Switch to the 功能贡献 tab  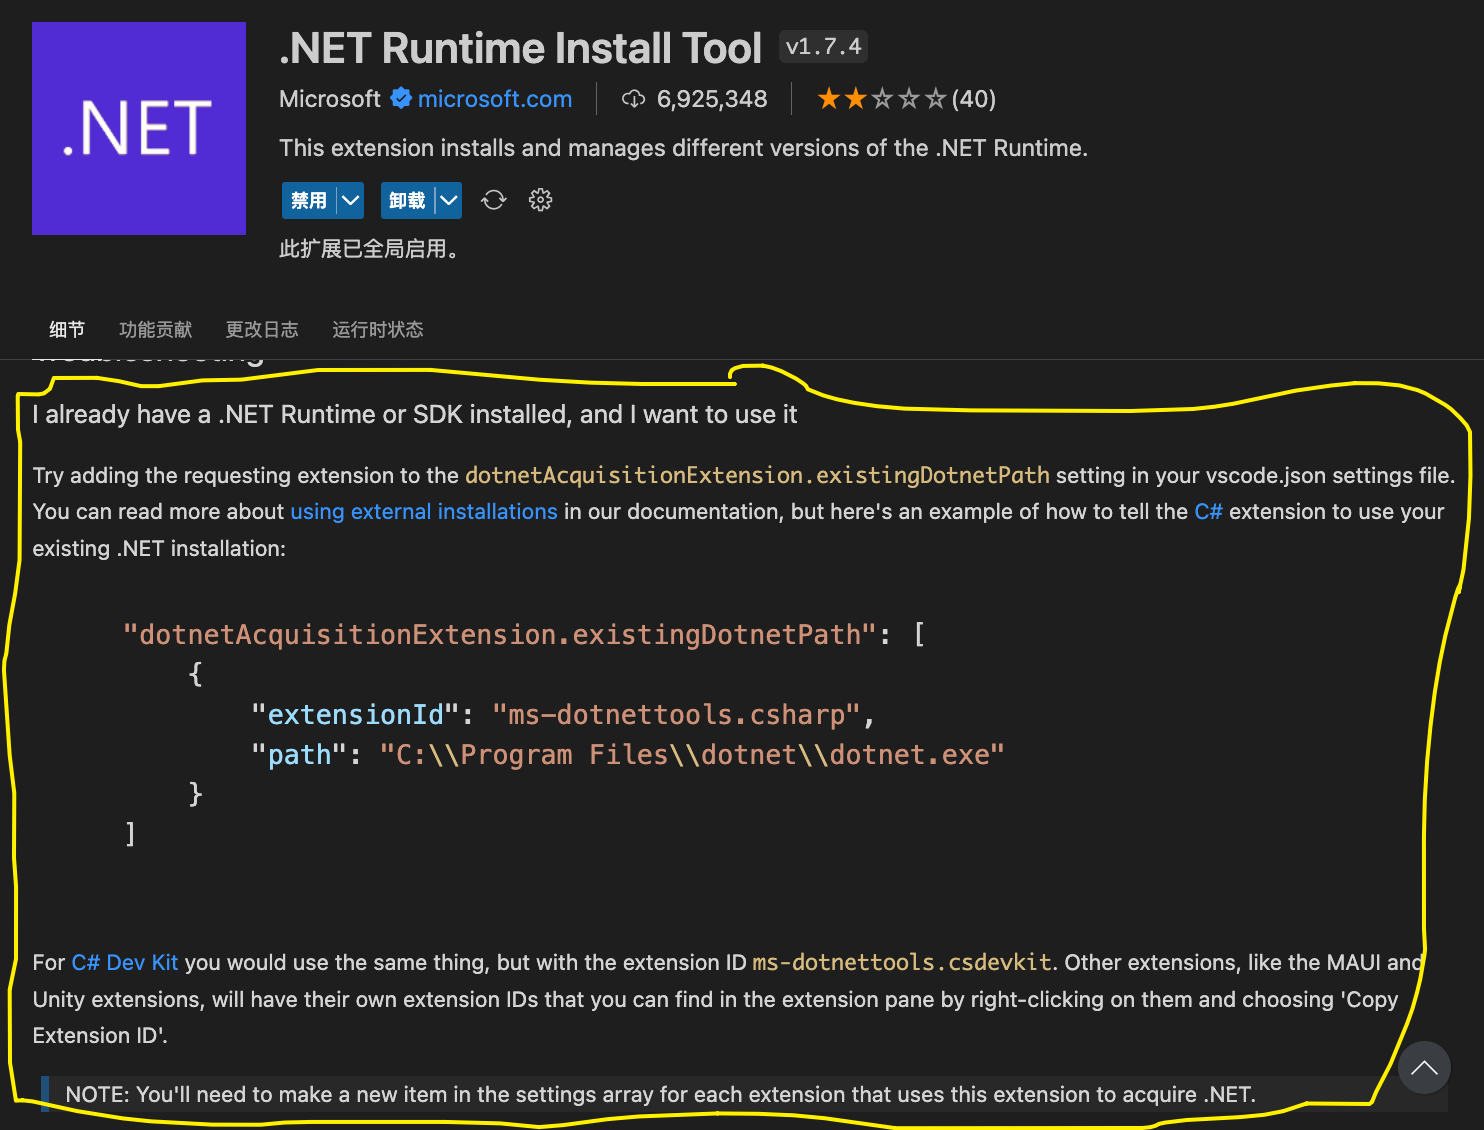pos(155,330)
